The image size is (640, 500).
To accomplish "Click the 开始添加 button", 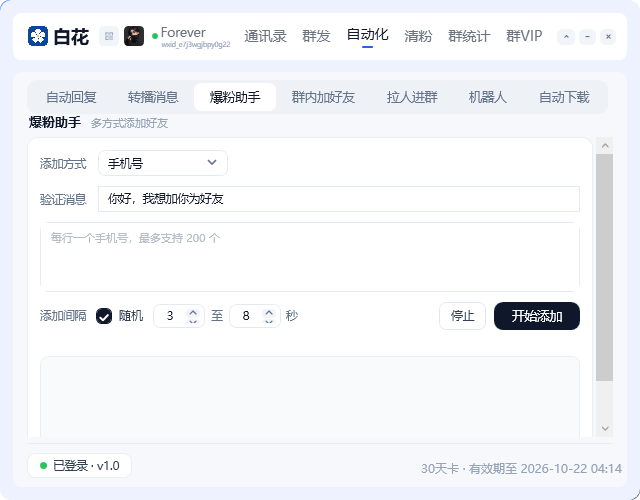I will pyautogui.click(x=537, y=316).
